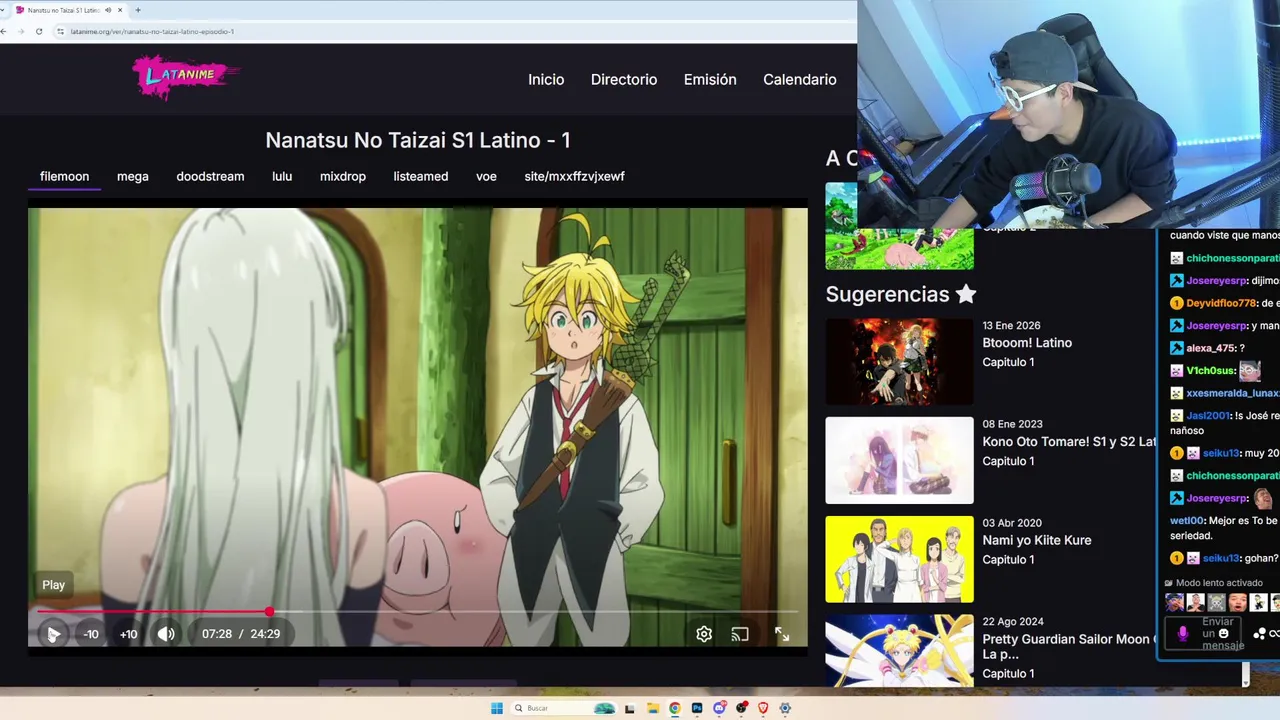Select the Nanatsu no Taizai browser tab
This screenshot has width=1280, height=720.
click(68, 10)
